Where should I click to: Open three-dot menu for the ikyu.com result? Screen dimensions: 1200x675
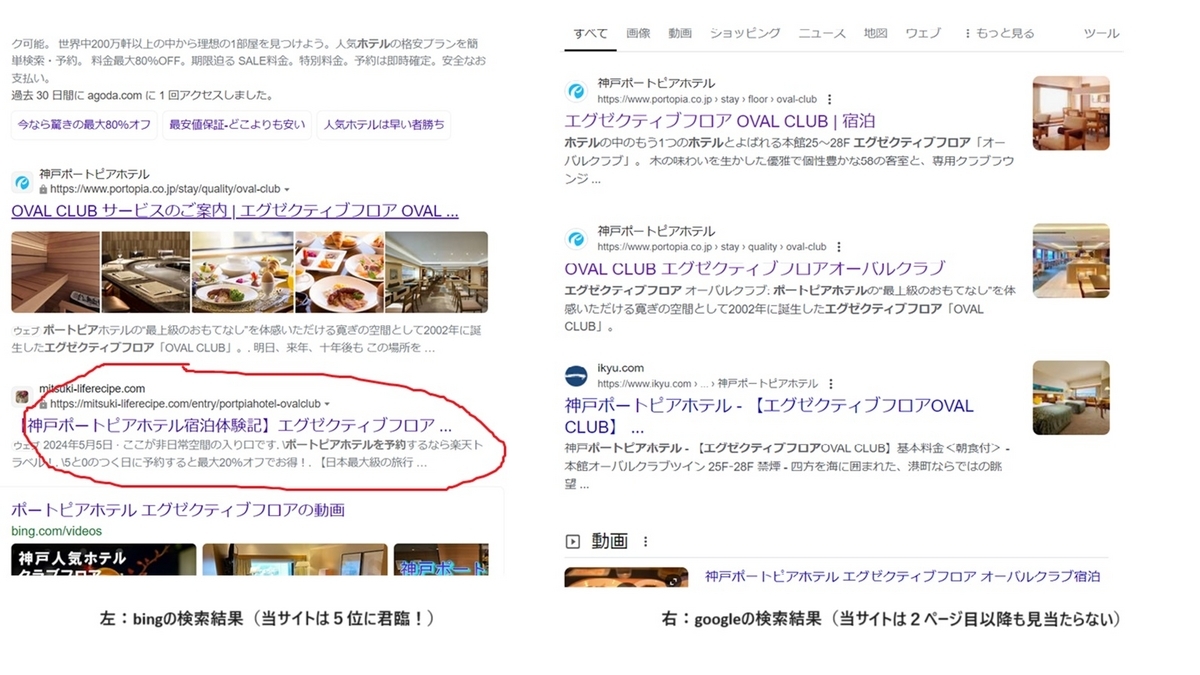(831, 384)
